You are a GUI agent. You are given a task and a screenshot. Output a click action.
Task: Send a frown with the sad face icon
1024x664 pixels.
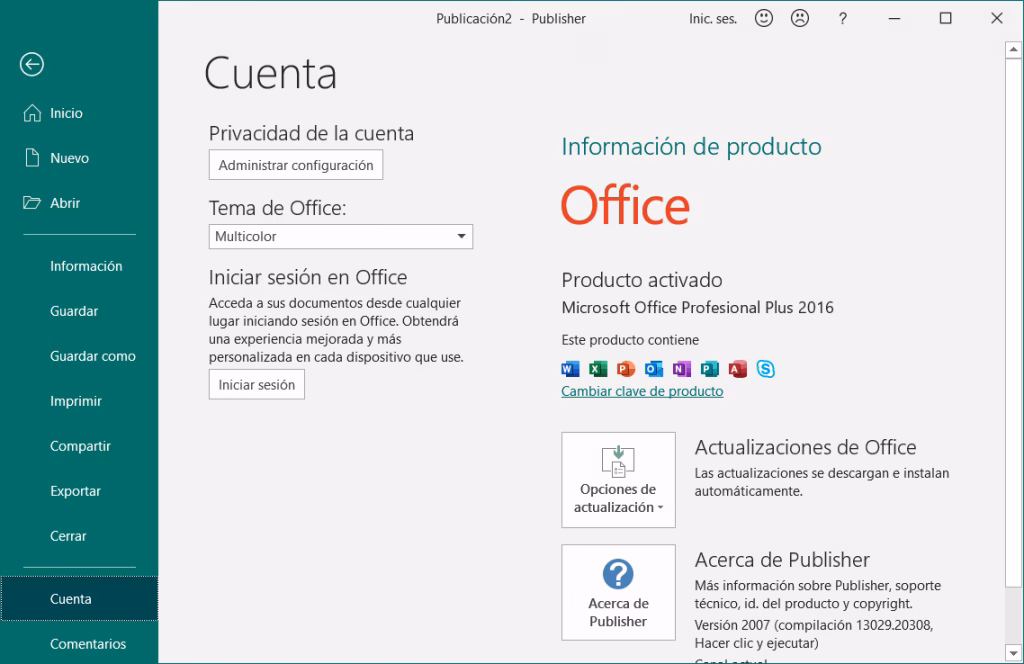[x=799, y=18]
